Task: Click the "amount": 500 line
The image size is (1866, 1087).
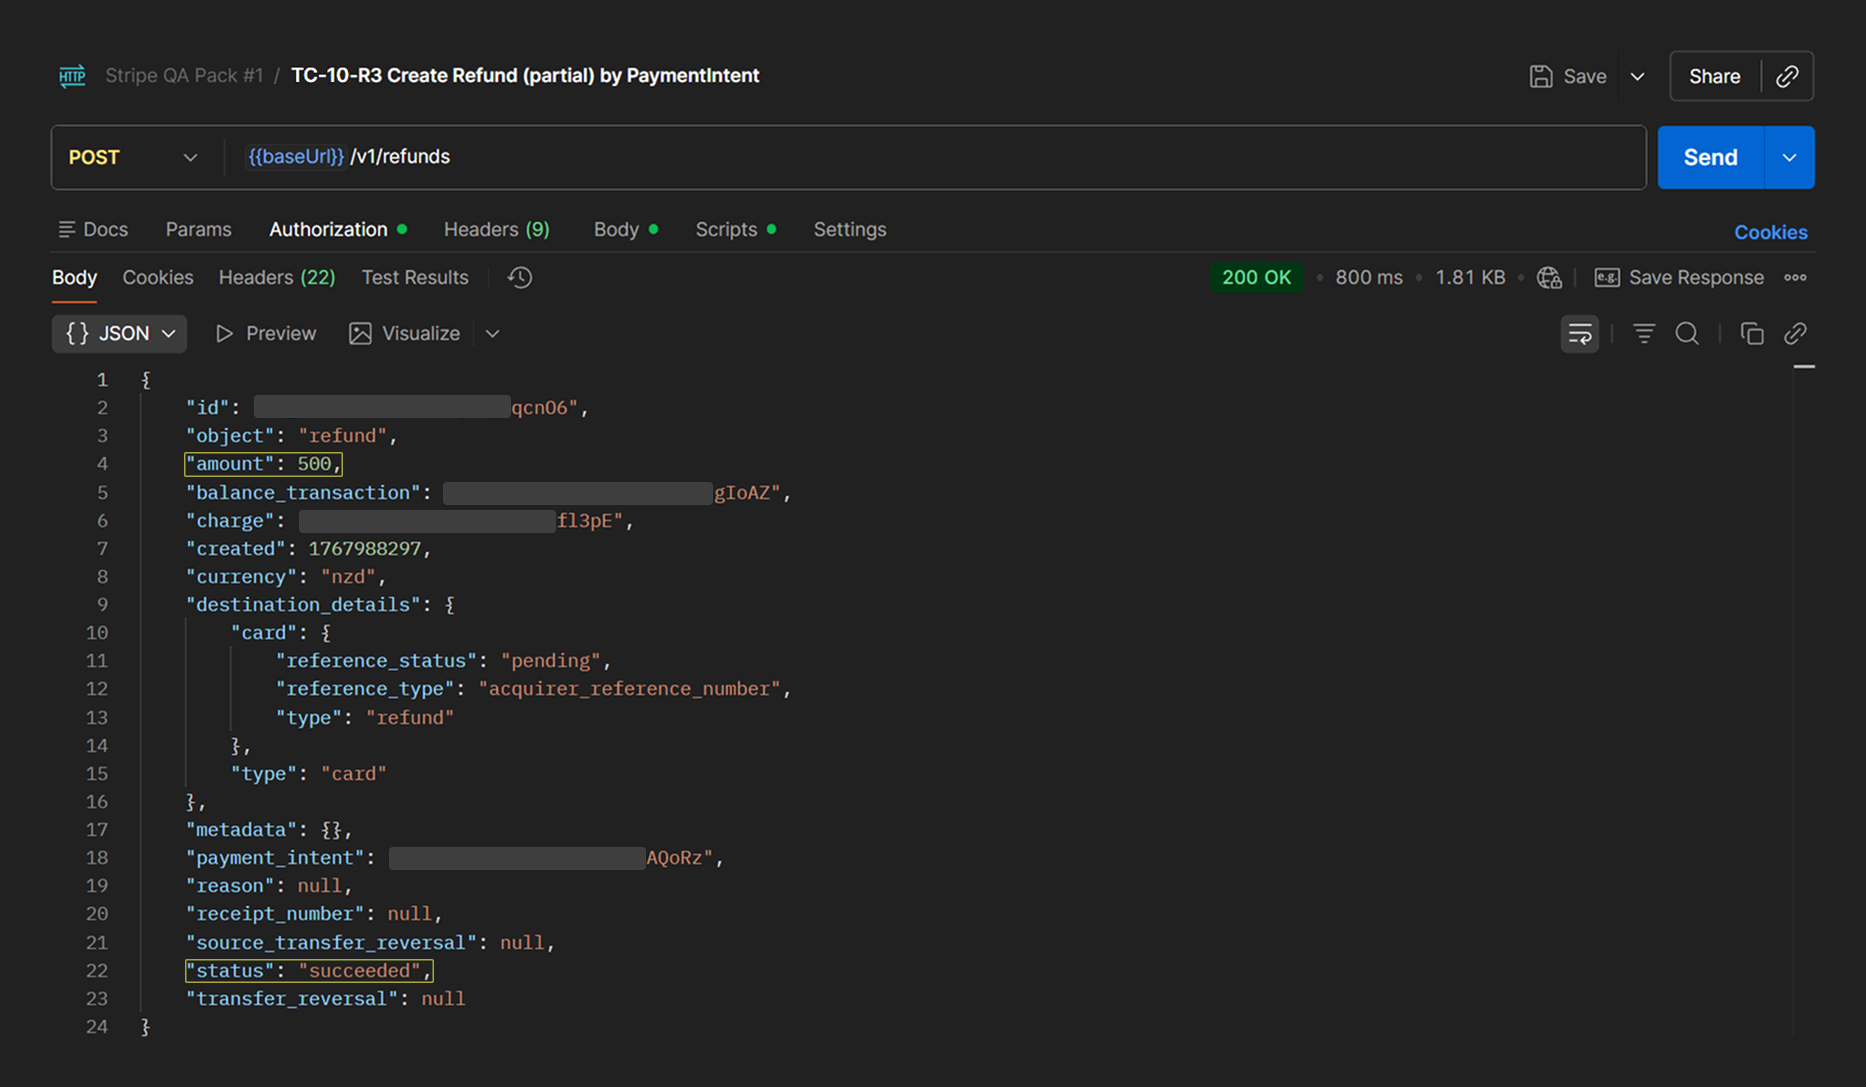Action: pos(264,464)
